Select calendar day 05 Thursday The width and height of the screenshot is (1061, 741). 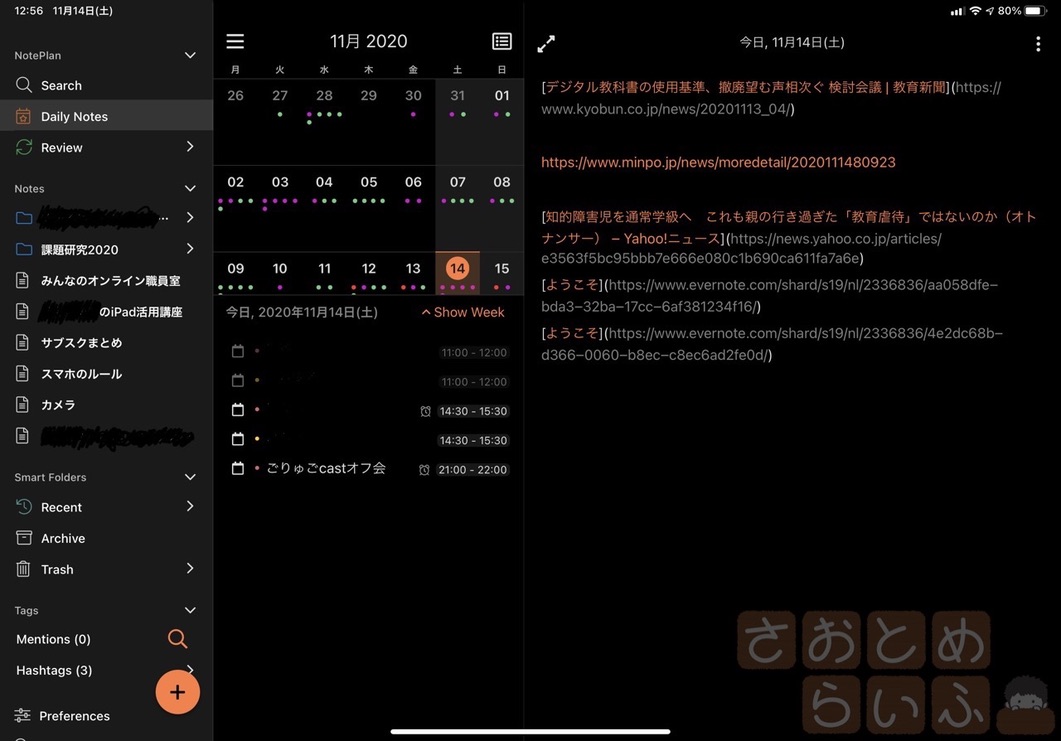click(369, 182)
